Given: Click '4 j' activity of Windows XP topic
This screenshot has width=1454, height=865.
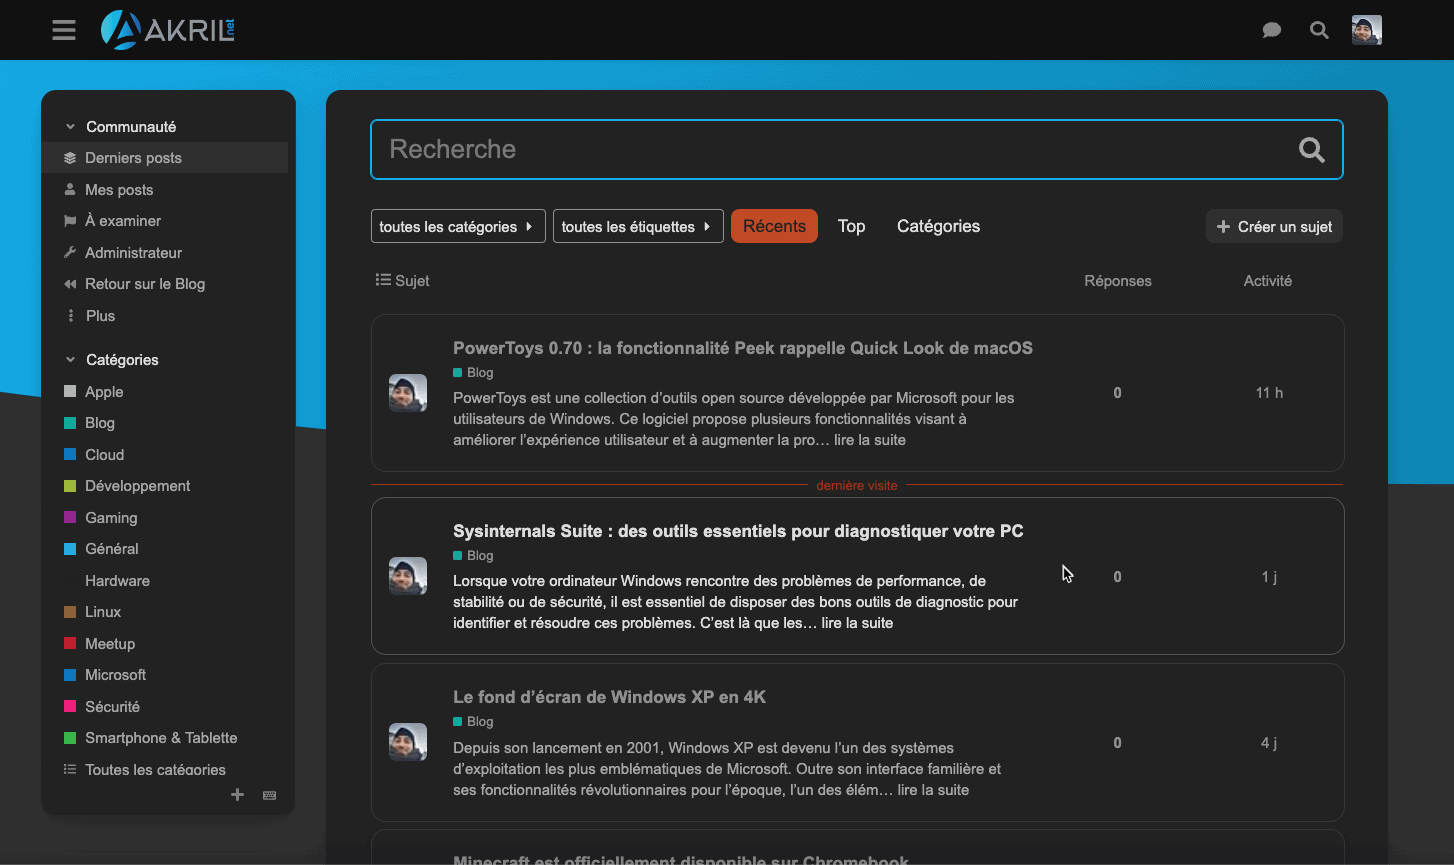Looking at the screenshot, I should [x=1269, y=743].
